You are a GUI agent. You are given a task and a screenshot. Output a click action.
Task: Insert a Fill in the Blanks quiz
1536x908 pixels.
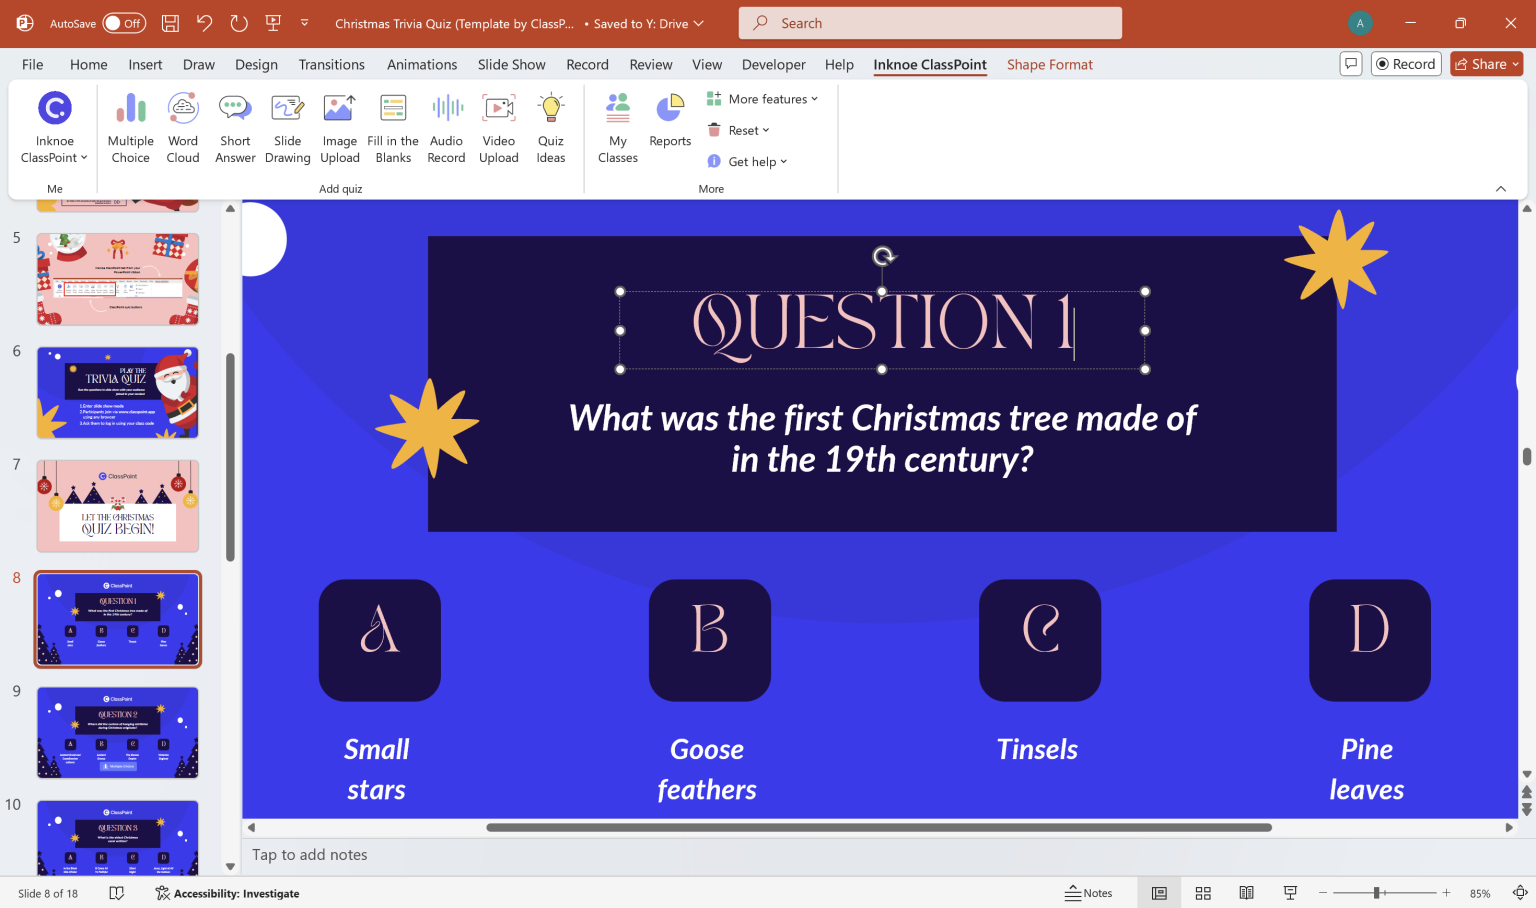click(x=392, y=127)
